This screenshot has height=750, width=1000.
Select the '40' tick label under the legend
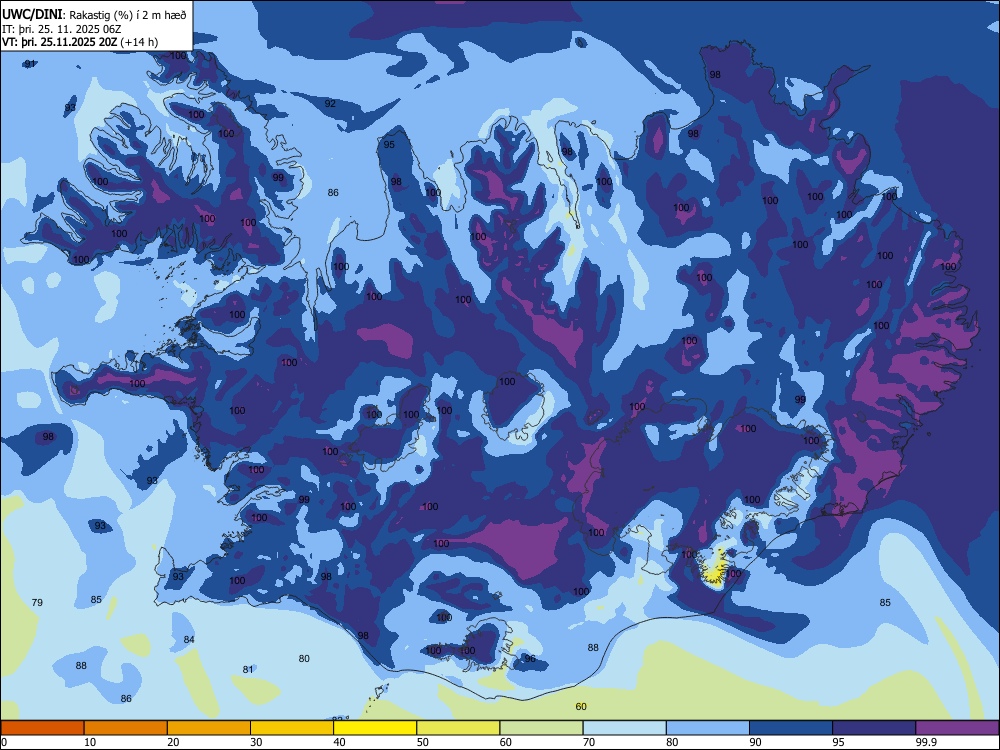point(339,742)
